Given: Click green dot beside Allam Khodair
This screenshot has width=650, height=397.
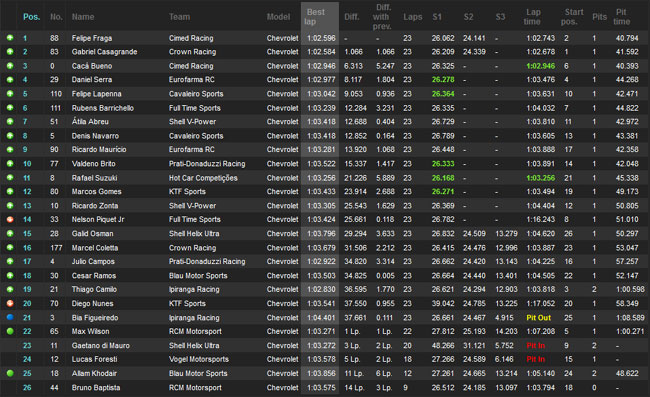Looking at the screenshot, I should (10, 373).
